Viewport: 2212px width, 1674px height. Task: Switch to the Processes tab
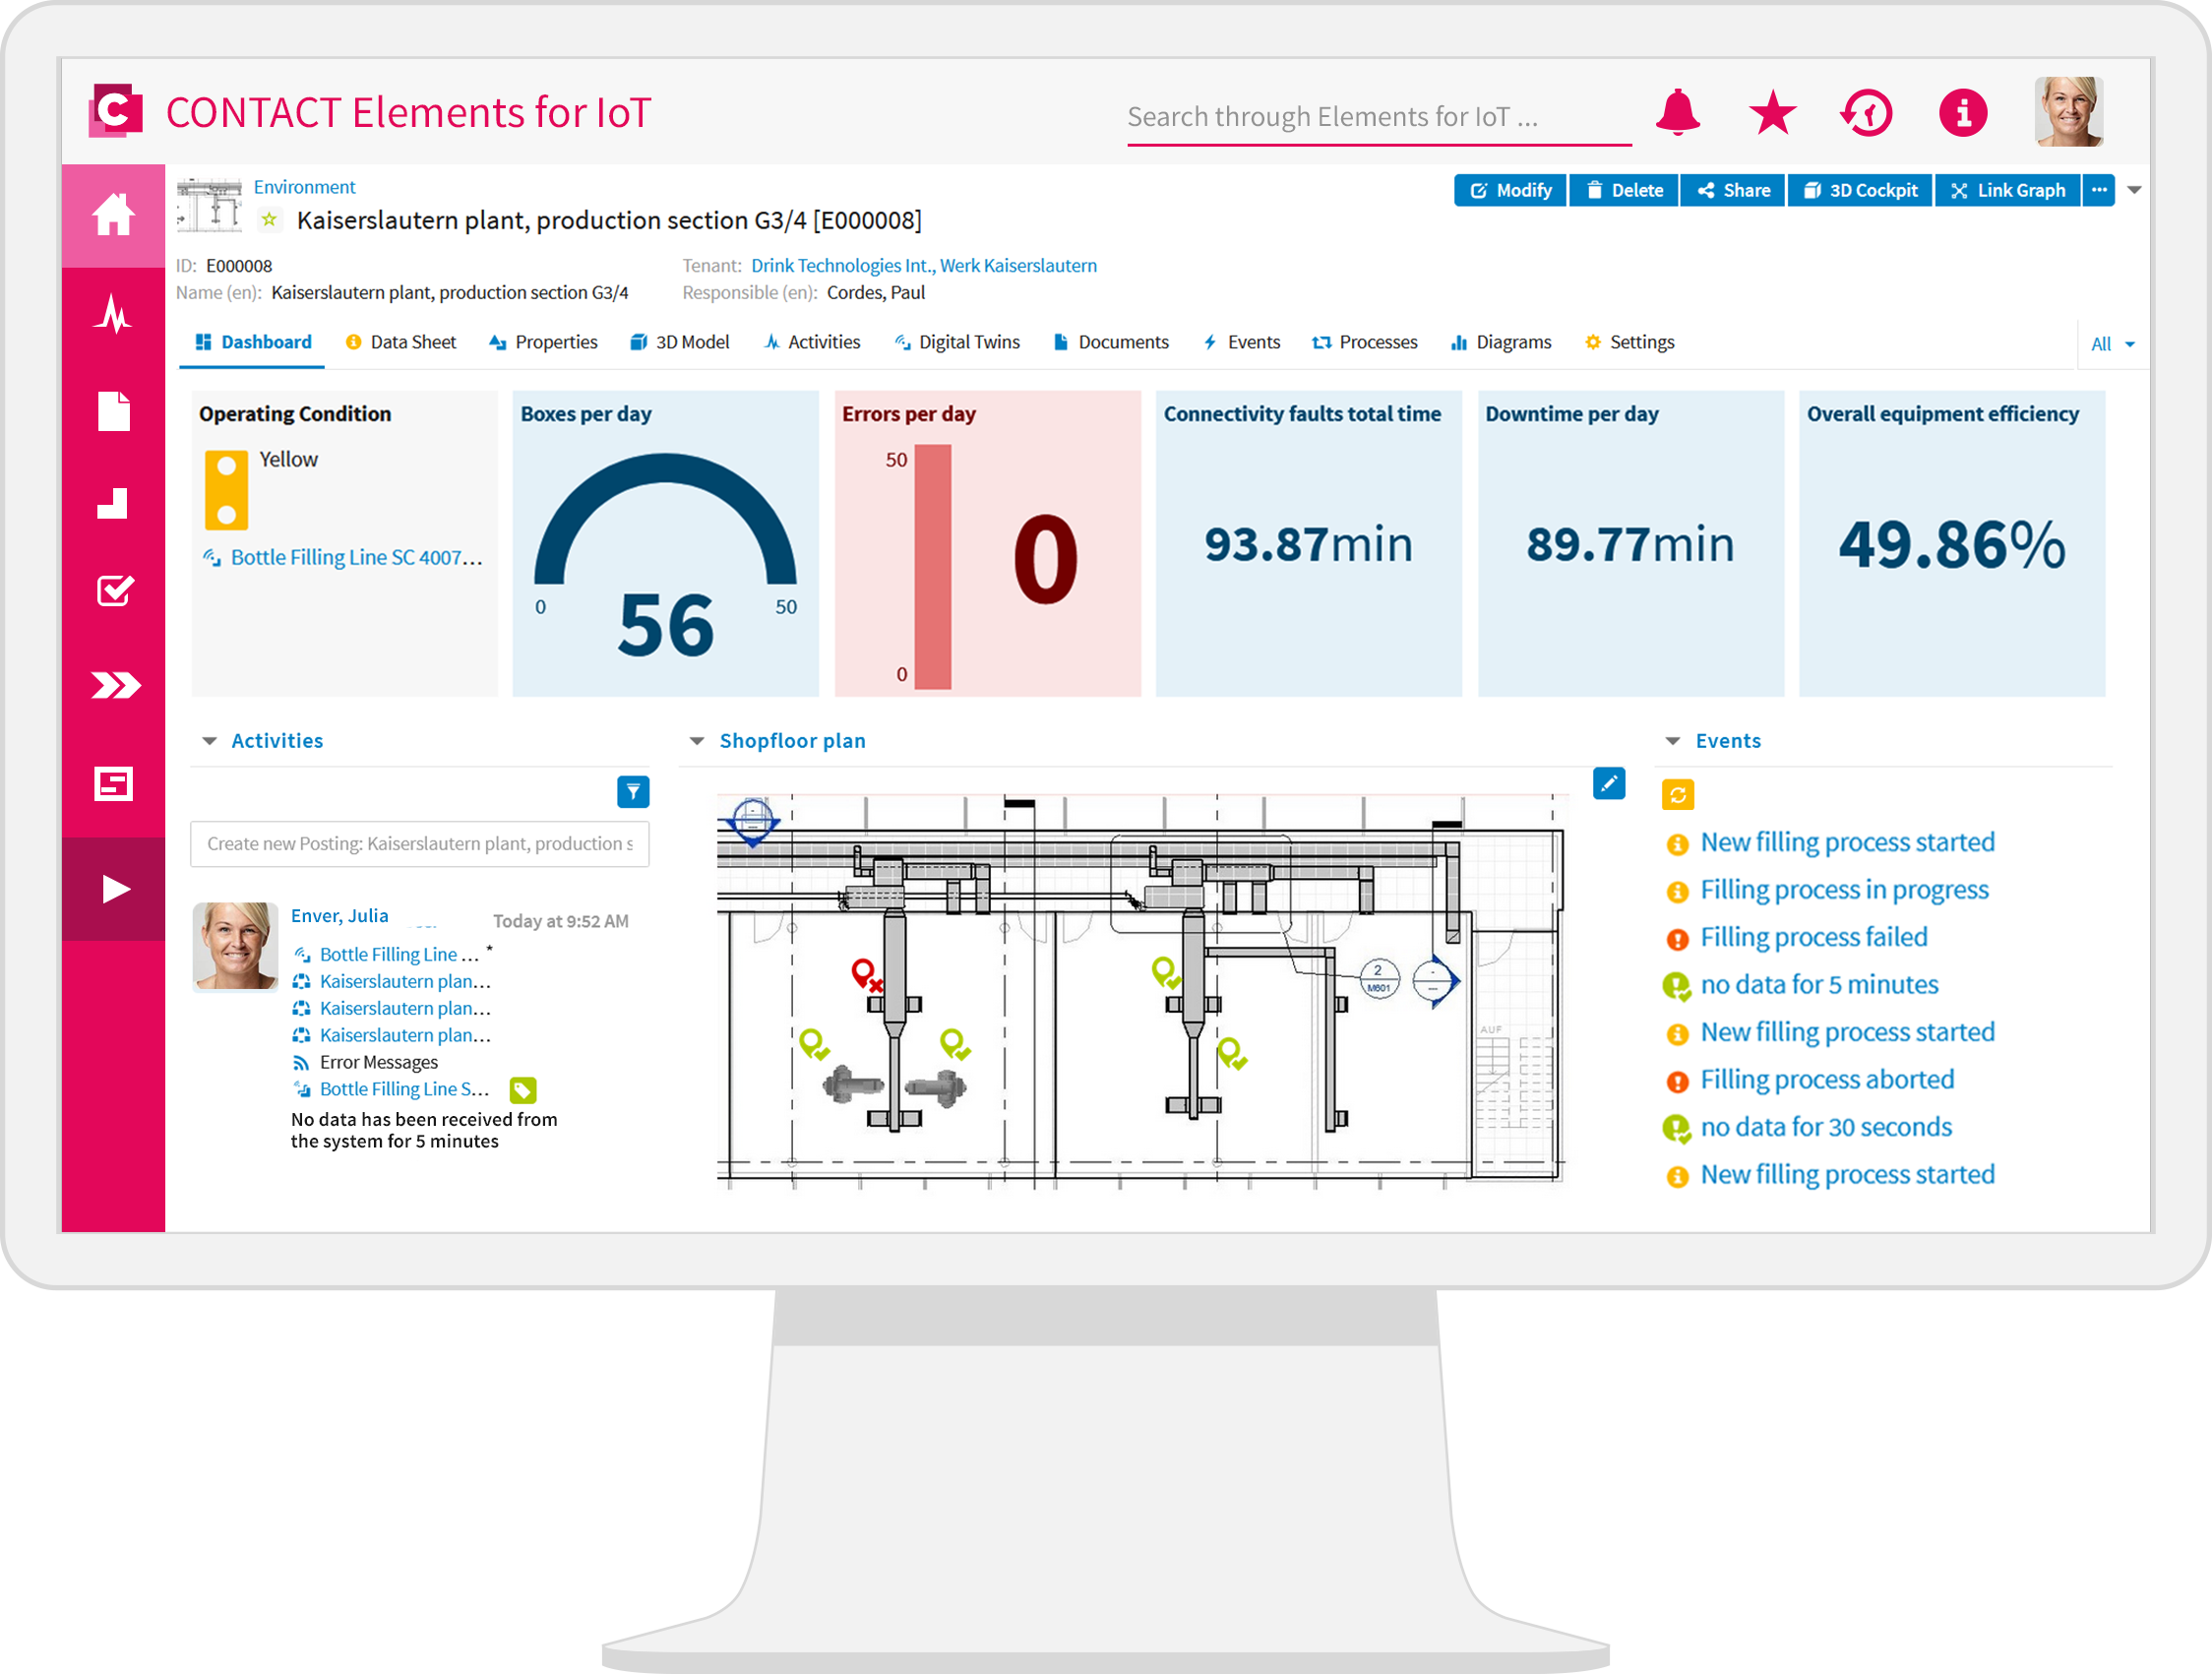click(x=1364, y=342)
